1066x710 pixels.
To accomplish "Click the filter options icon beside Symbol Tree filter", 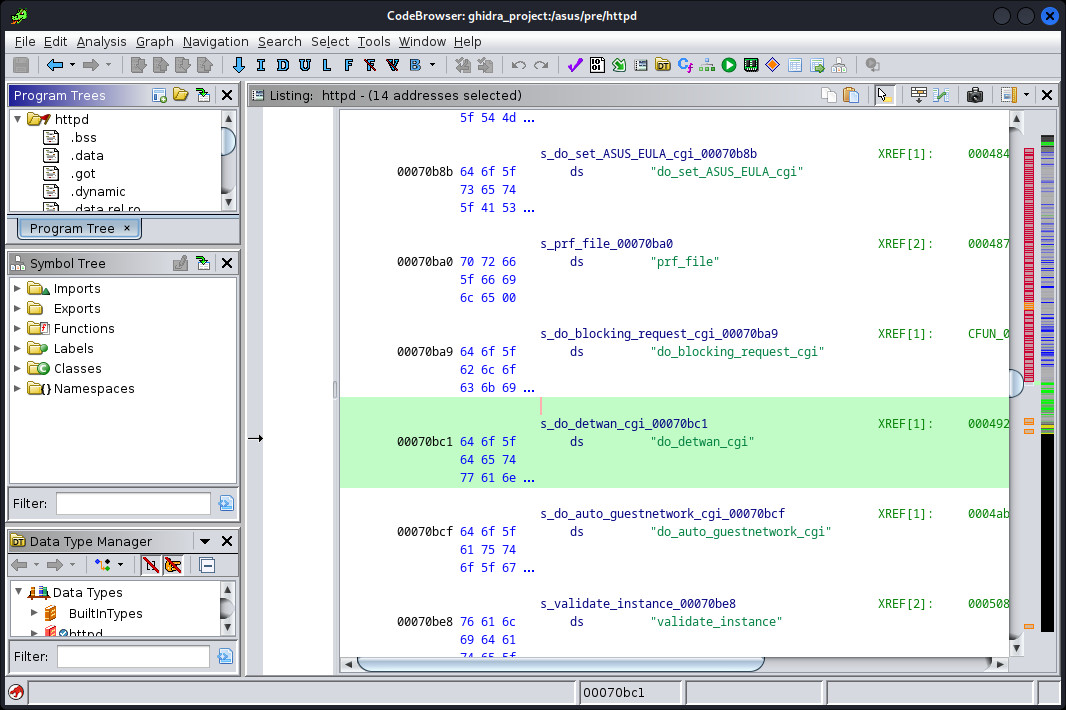I will [226, 503].
